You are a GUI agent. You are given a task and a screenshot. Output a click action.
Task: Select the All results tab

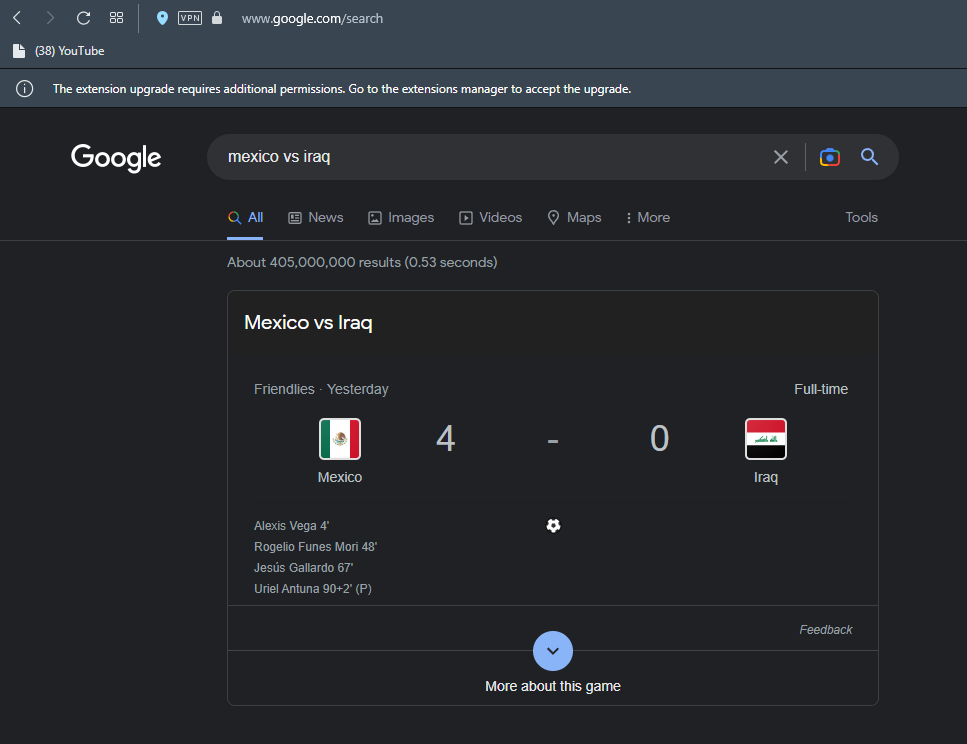tap(245, 217)
